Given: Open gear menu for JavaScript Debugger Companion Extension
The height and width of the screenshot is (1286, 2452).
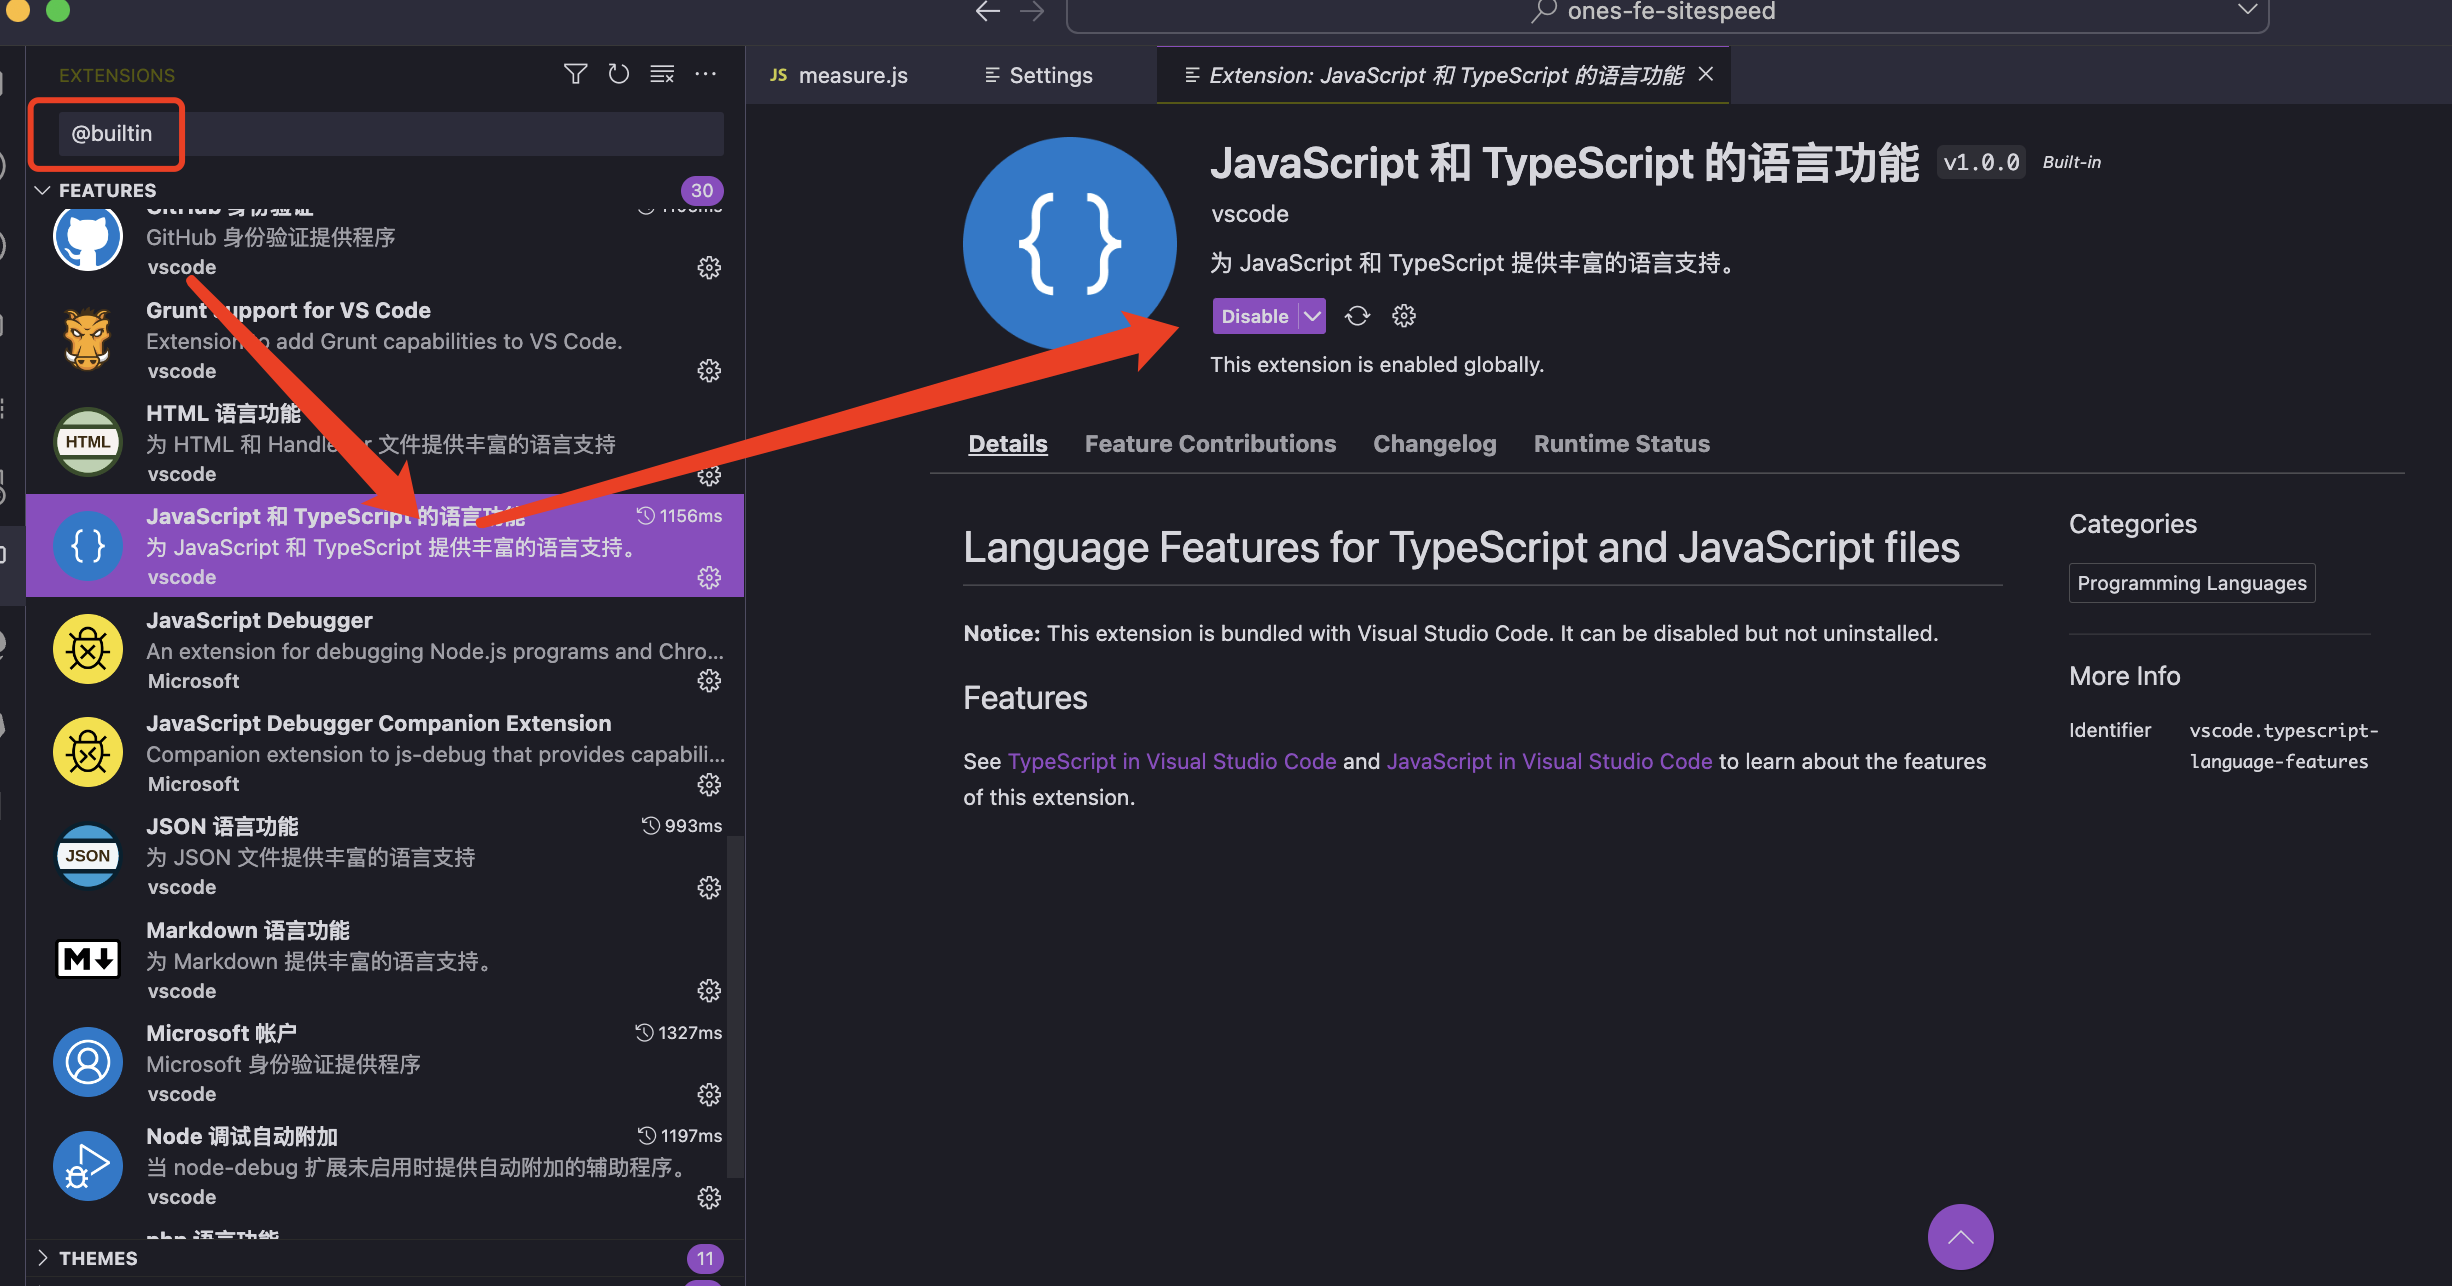Looking at the screenshot, I should (709, 785).
